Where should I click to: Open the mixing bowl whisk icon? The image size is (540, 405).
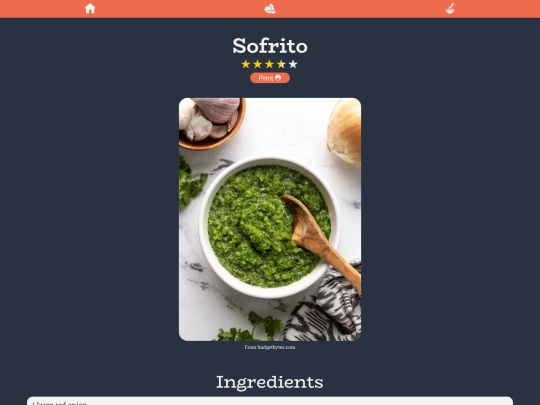pyautogui.click(x=450, y=9)
